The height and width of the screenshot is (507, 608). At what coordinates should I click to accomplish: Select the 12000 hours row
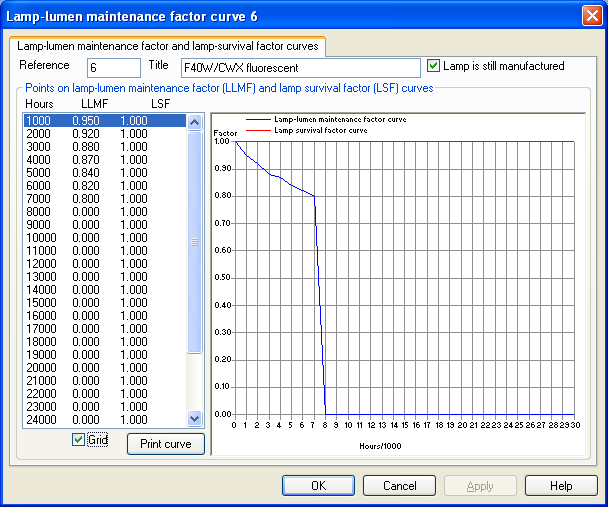[105, 263]
